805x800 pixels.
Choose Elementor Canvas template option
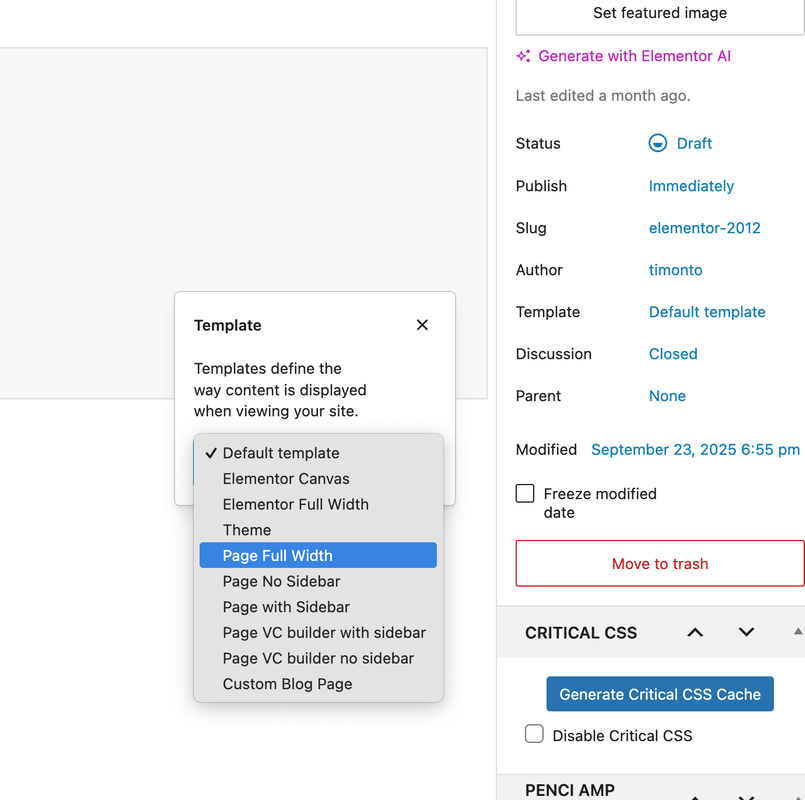[x=286, y=479]
